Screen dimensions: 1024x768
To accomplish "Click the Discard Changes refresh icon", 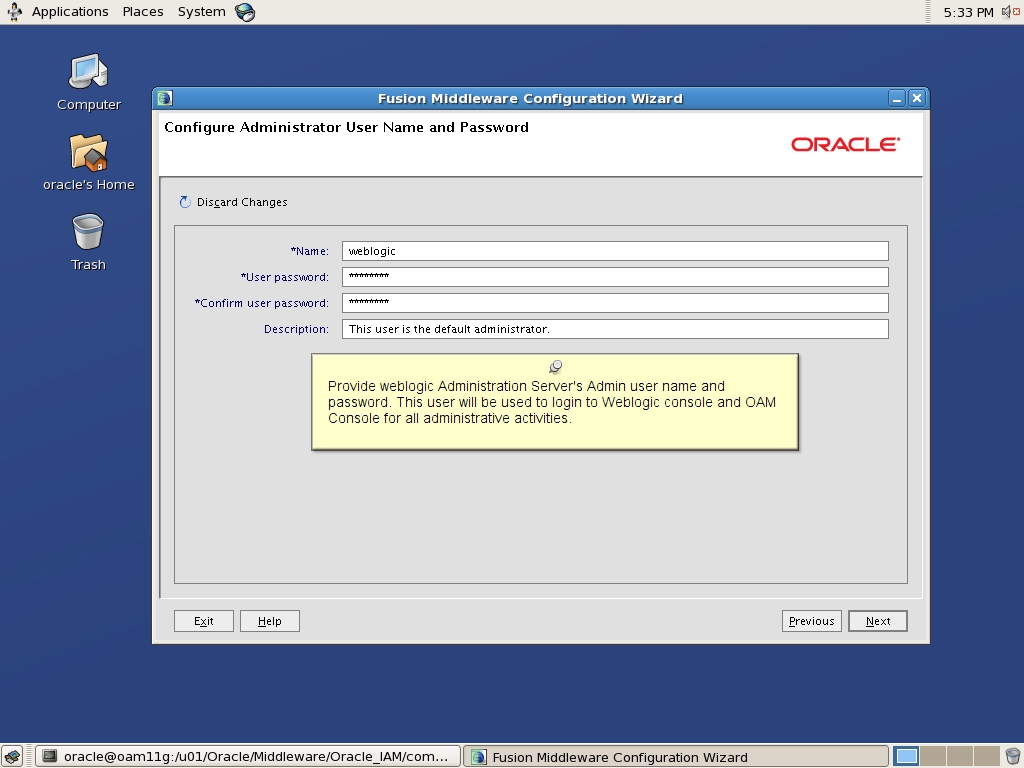I will click(185, 201).
